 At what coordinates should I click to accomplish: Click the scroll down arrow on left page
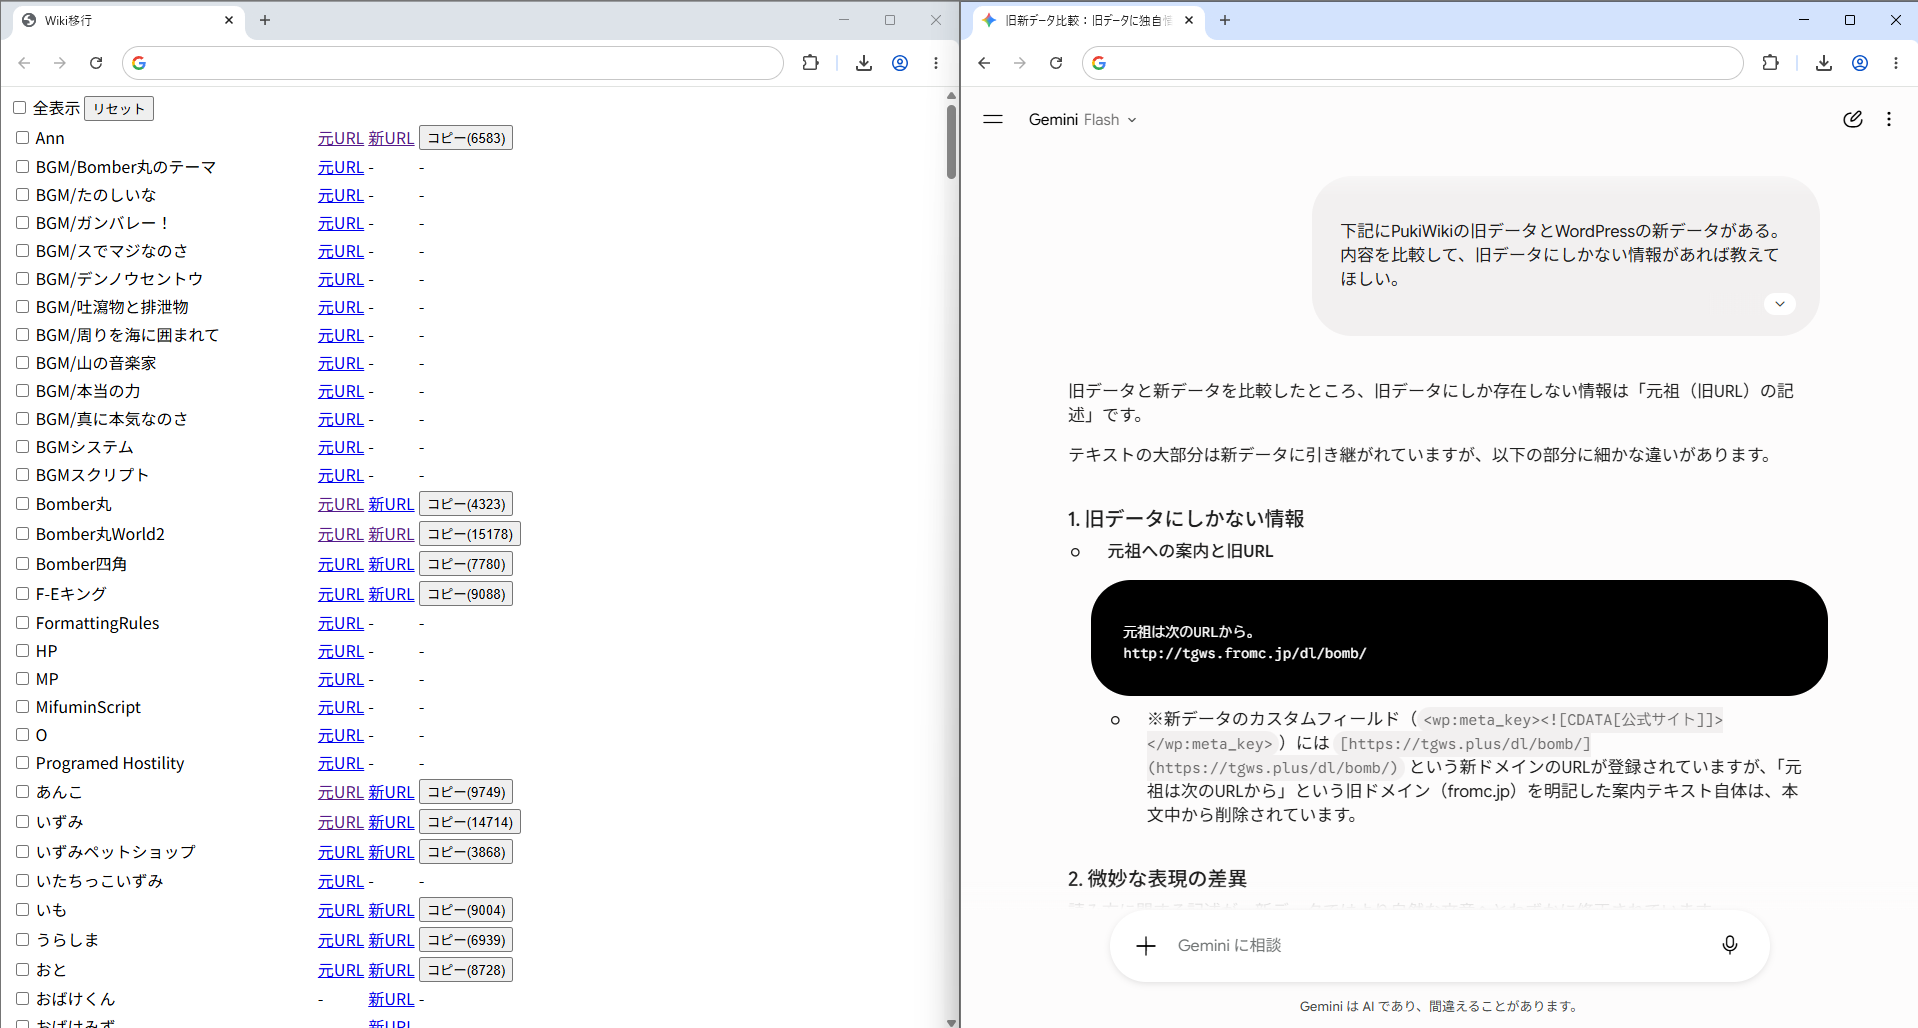[951, 1021]
